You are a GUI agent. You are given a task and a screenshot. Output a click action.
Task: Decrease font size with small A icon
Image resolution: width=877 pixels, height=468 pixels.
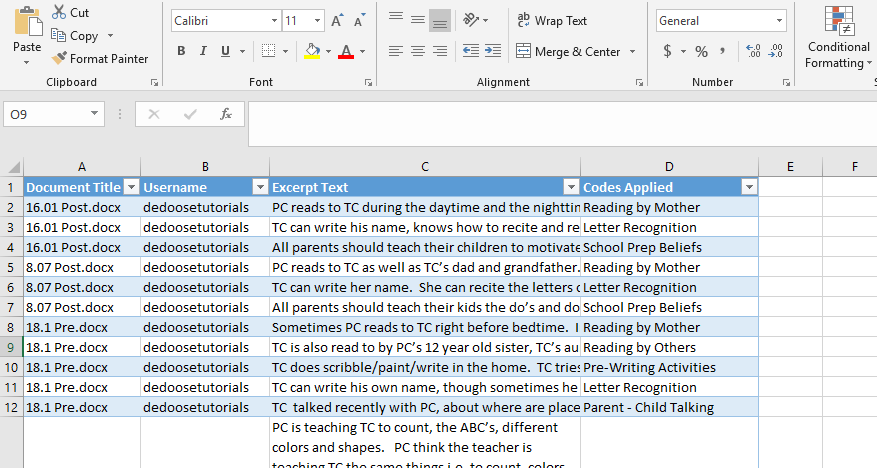(x=360, y=21)
